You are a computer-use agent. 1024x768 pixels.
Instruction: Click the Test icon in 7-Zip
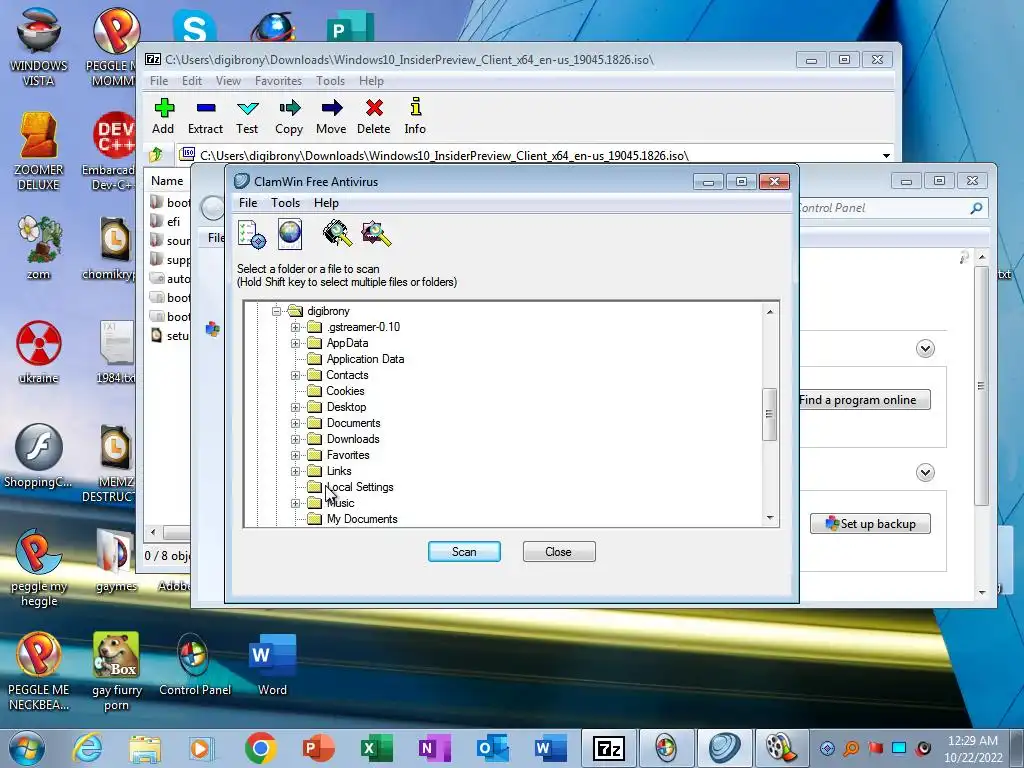tap(248, 108)
